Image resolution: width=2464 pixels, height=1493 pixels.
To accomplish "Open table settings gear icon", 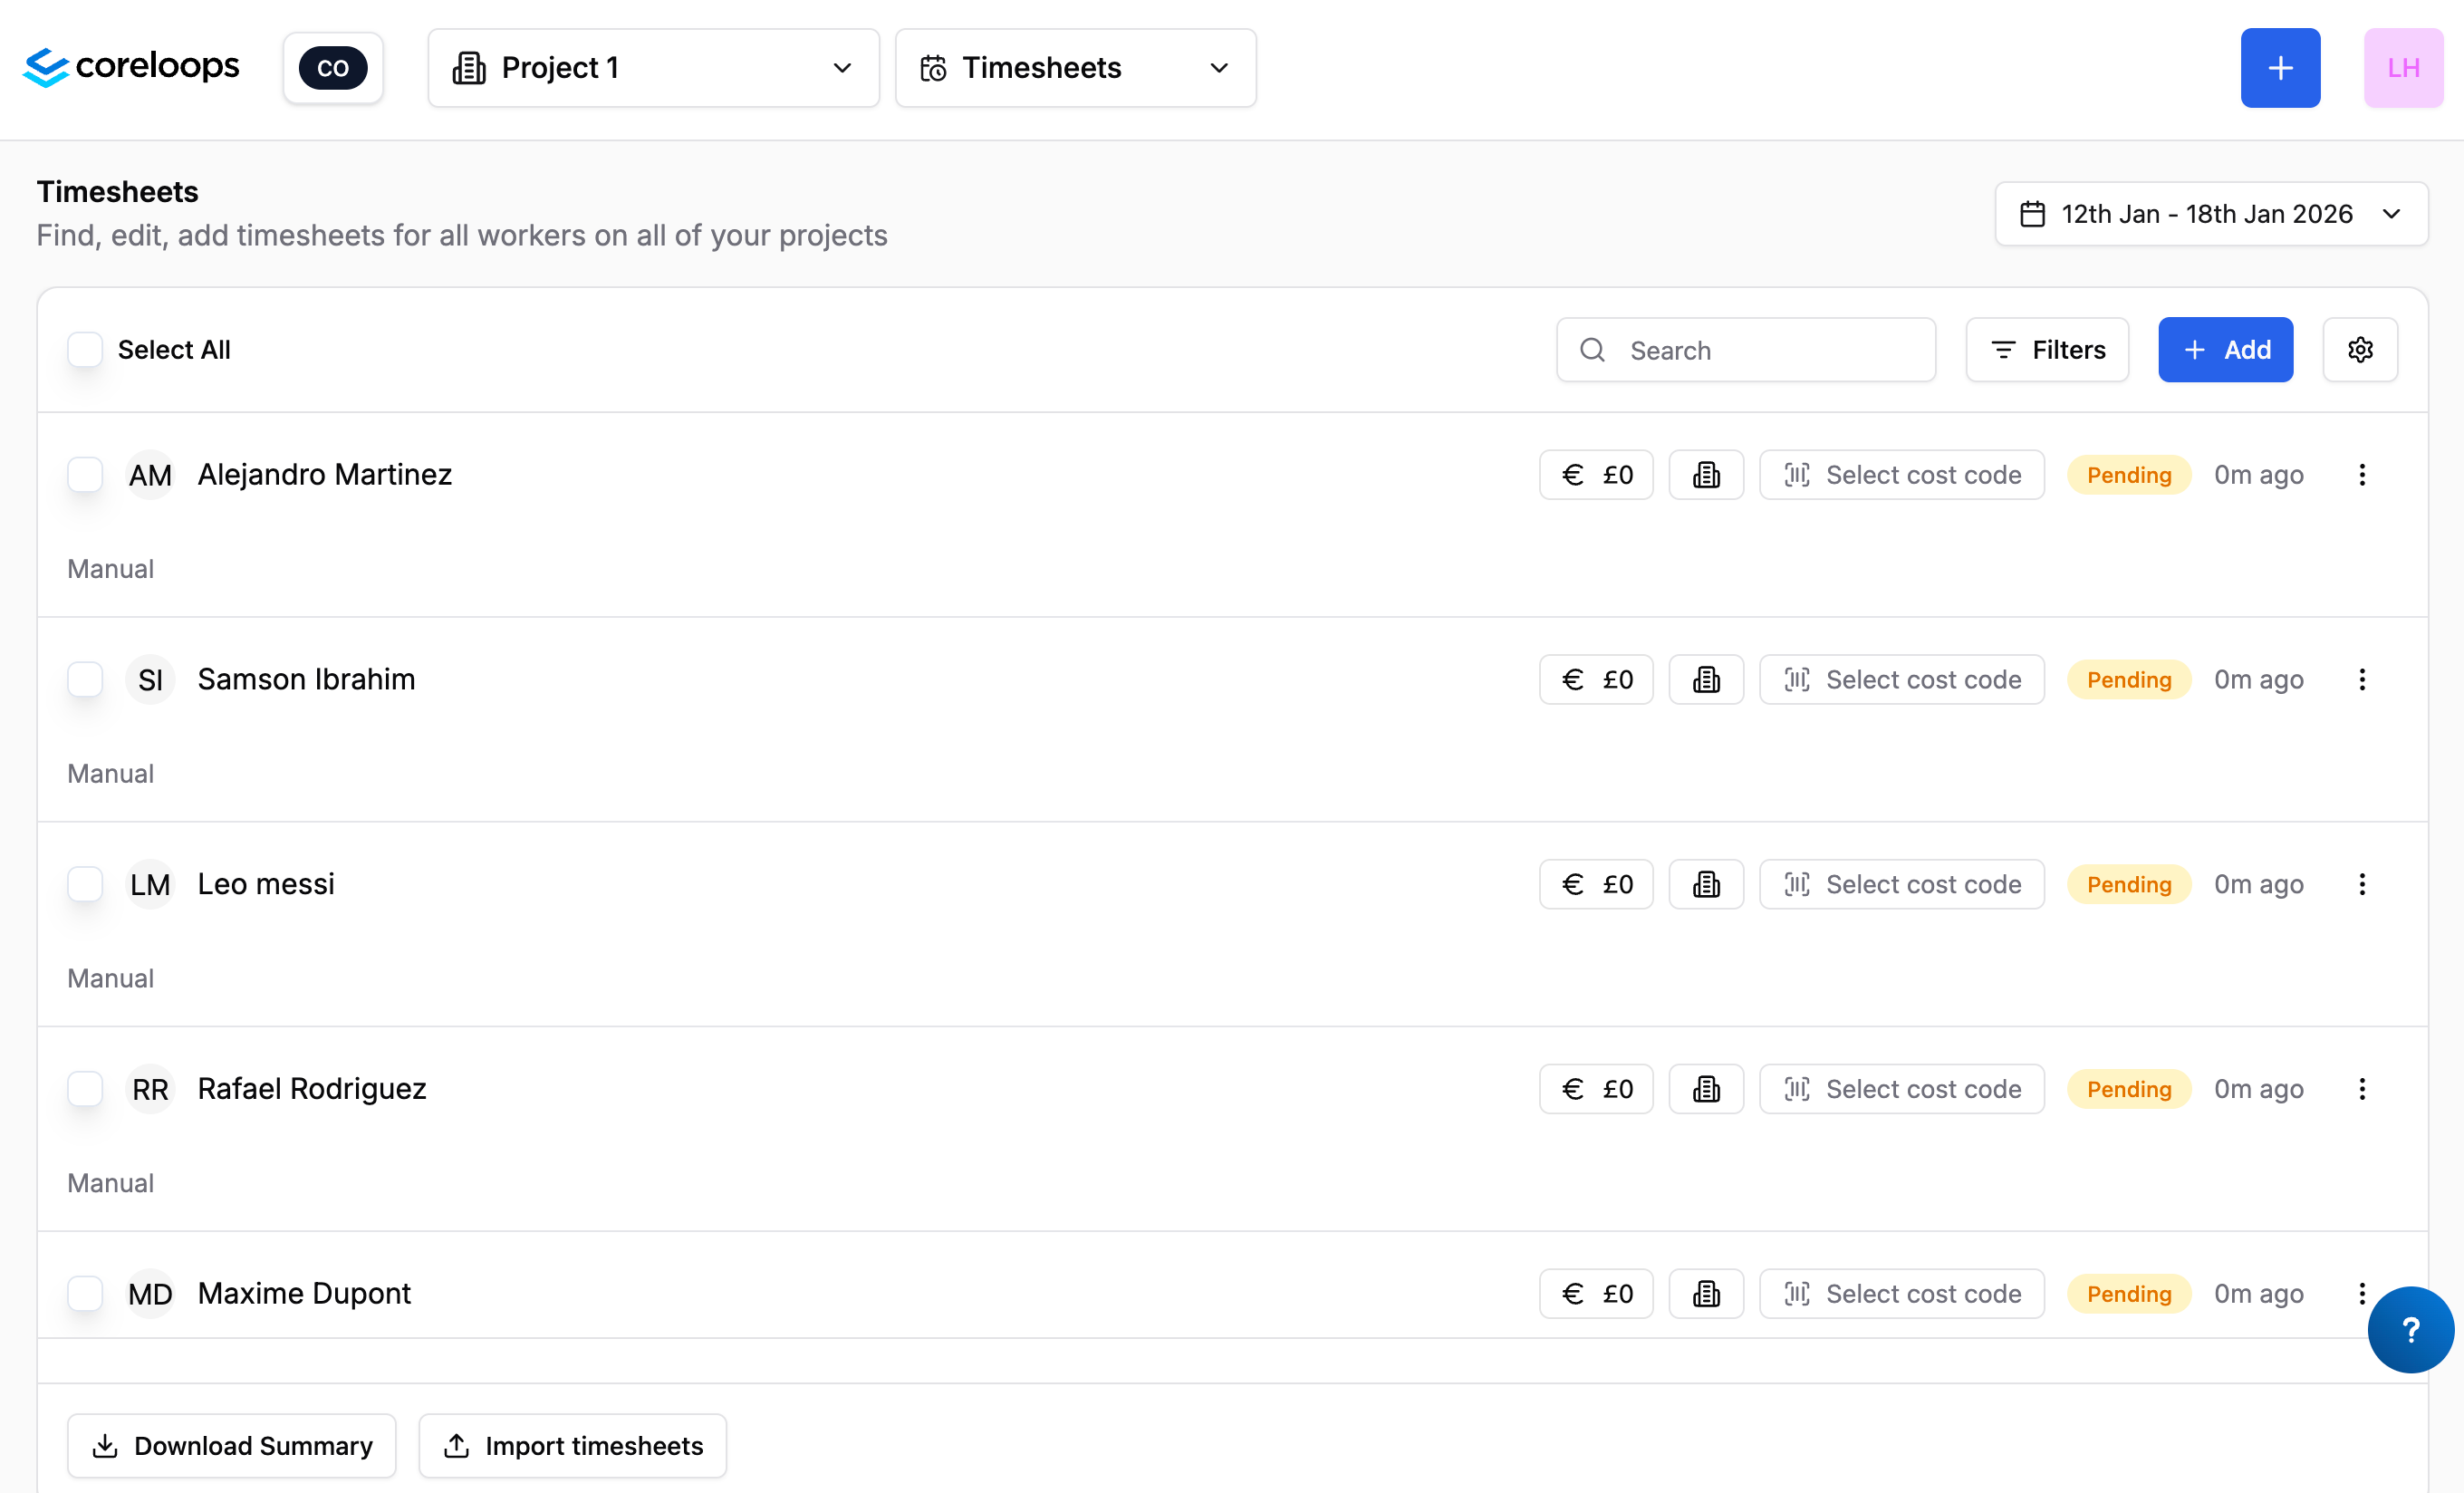I will (2360, 350).
